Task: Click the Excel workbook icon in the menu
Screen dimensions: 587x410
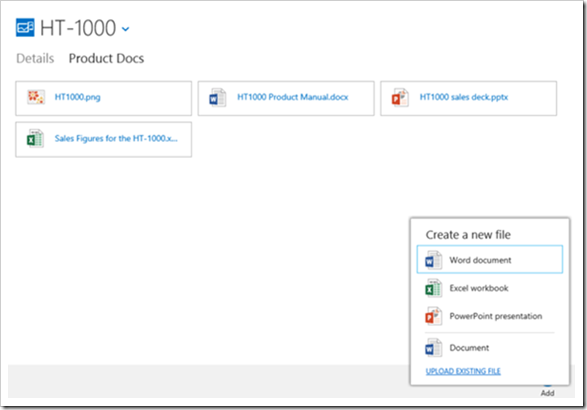Action: click(x=434, y=288)
